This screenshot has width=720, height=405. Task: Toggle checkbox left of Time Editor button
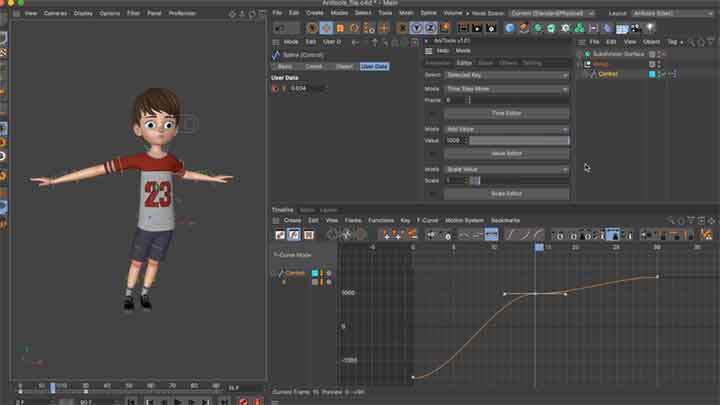pyautogui.click(x=432, y=113)
